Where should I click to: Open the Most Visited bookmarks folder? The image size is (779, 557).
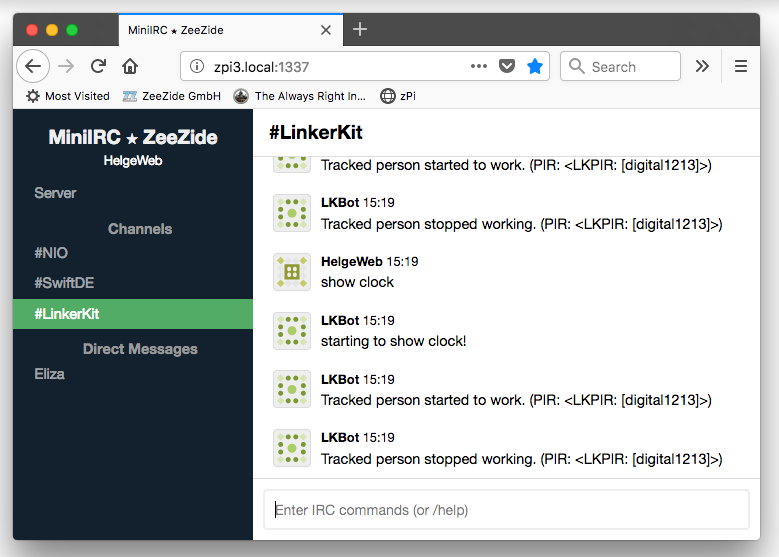tap(68, 96)
